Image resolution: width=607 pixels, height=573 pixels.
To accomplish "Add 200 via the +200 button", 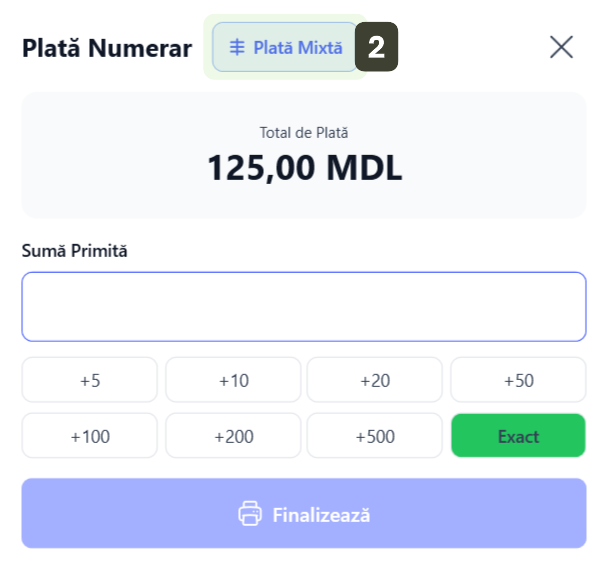I will (x=233, y=436).
